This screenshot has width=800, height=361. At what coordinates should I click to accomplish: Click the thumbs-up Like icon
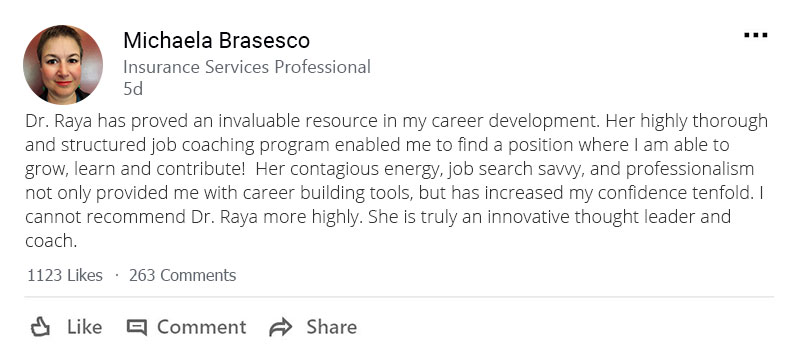[x=40, y=327]
